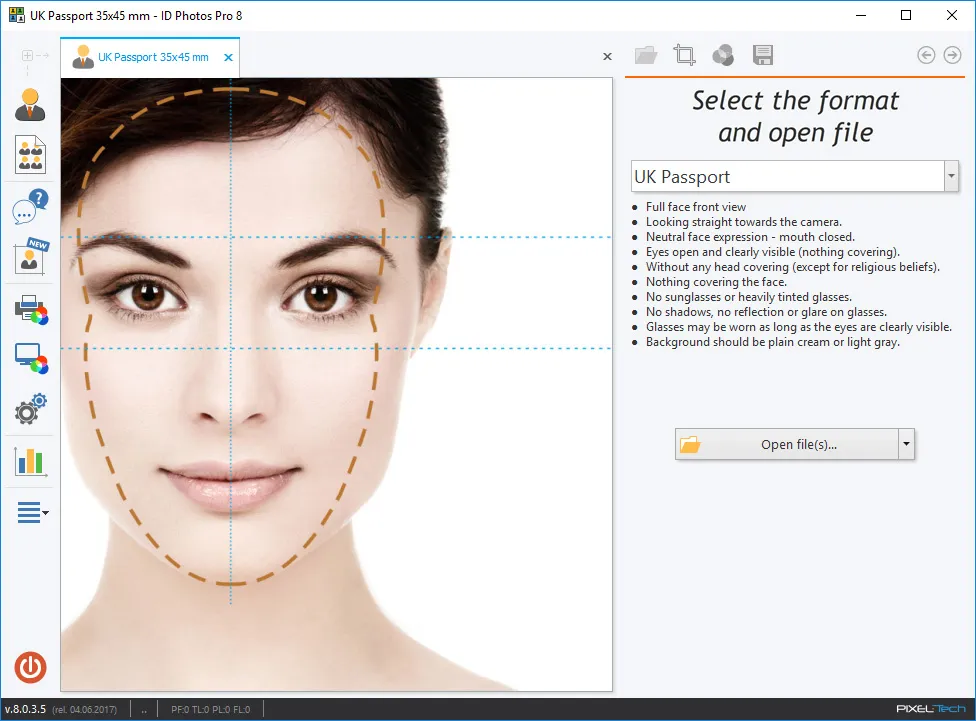The height and width of the screenshot is (721, 976).
Task: Click the power exit icon
Action: click(x=29, y=666)
